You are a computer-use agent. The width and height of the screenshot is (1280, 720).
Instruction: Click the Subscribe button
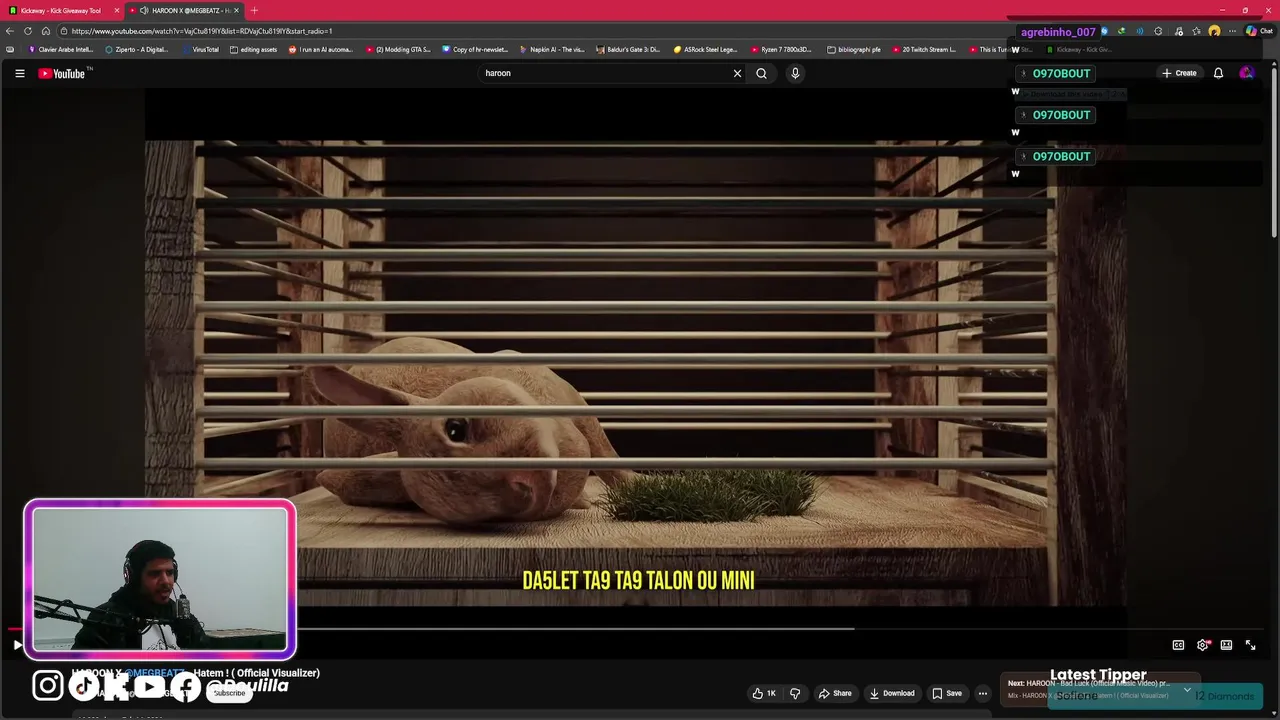pos(229,693)
